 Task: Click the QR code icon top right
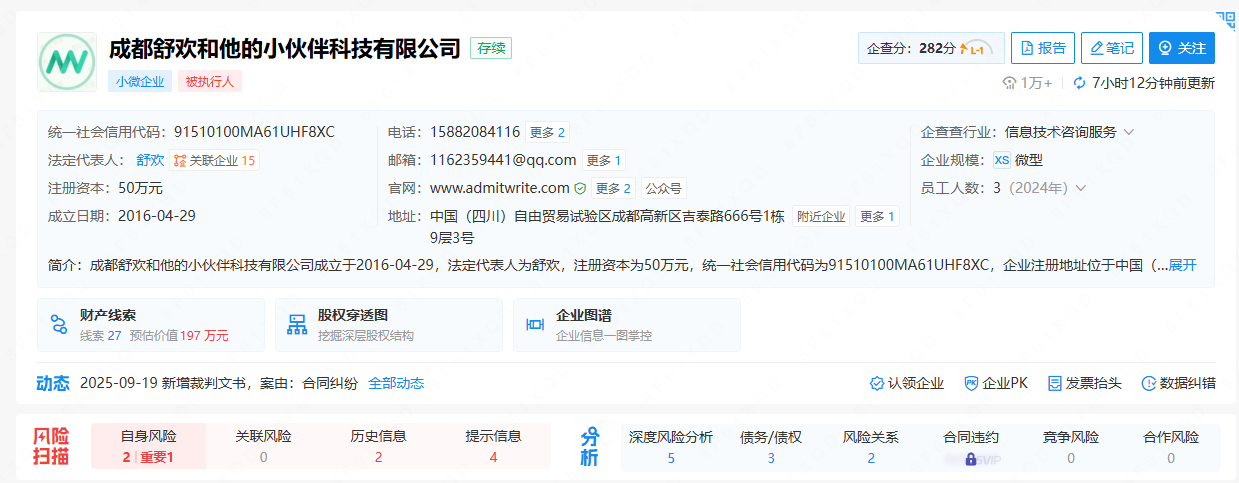1225,20
